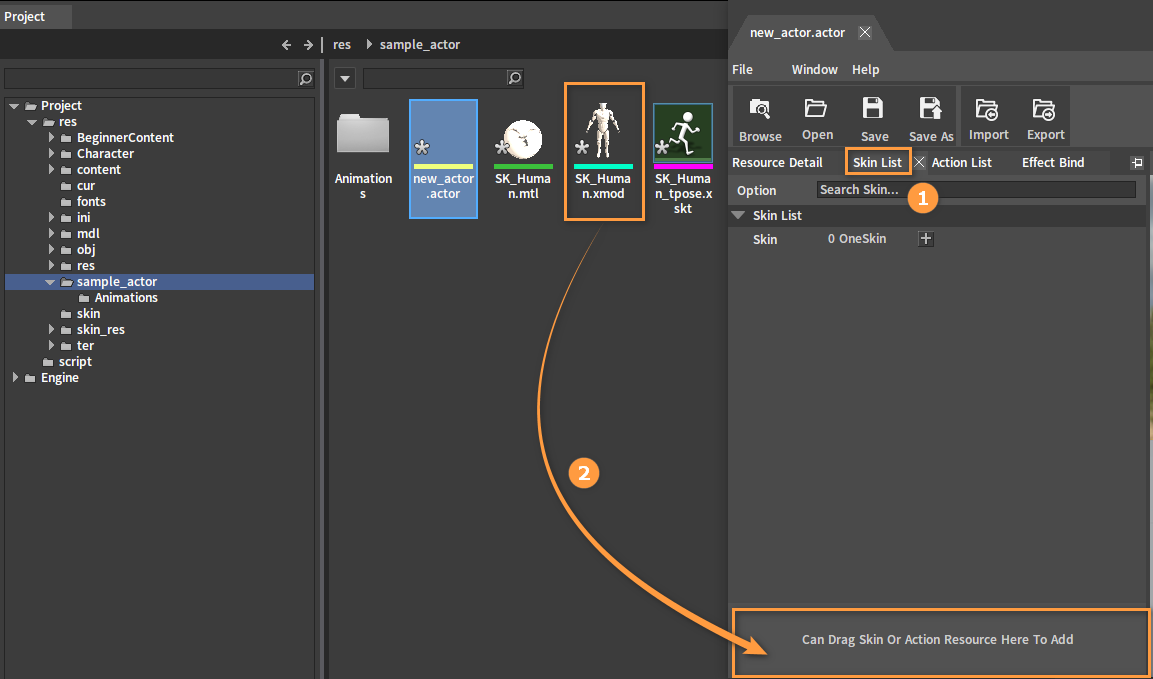Select the Engine node in the tree
This screenshot has height=679, width=1153.
60,378
